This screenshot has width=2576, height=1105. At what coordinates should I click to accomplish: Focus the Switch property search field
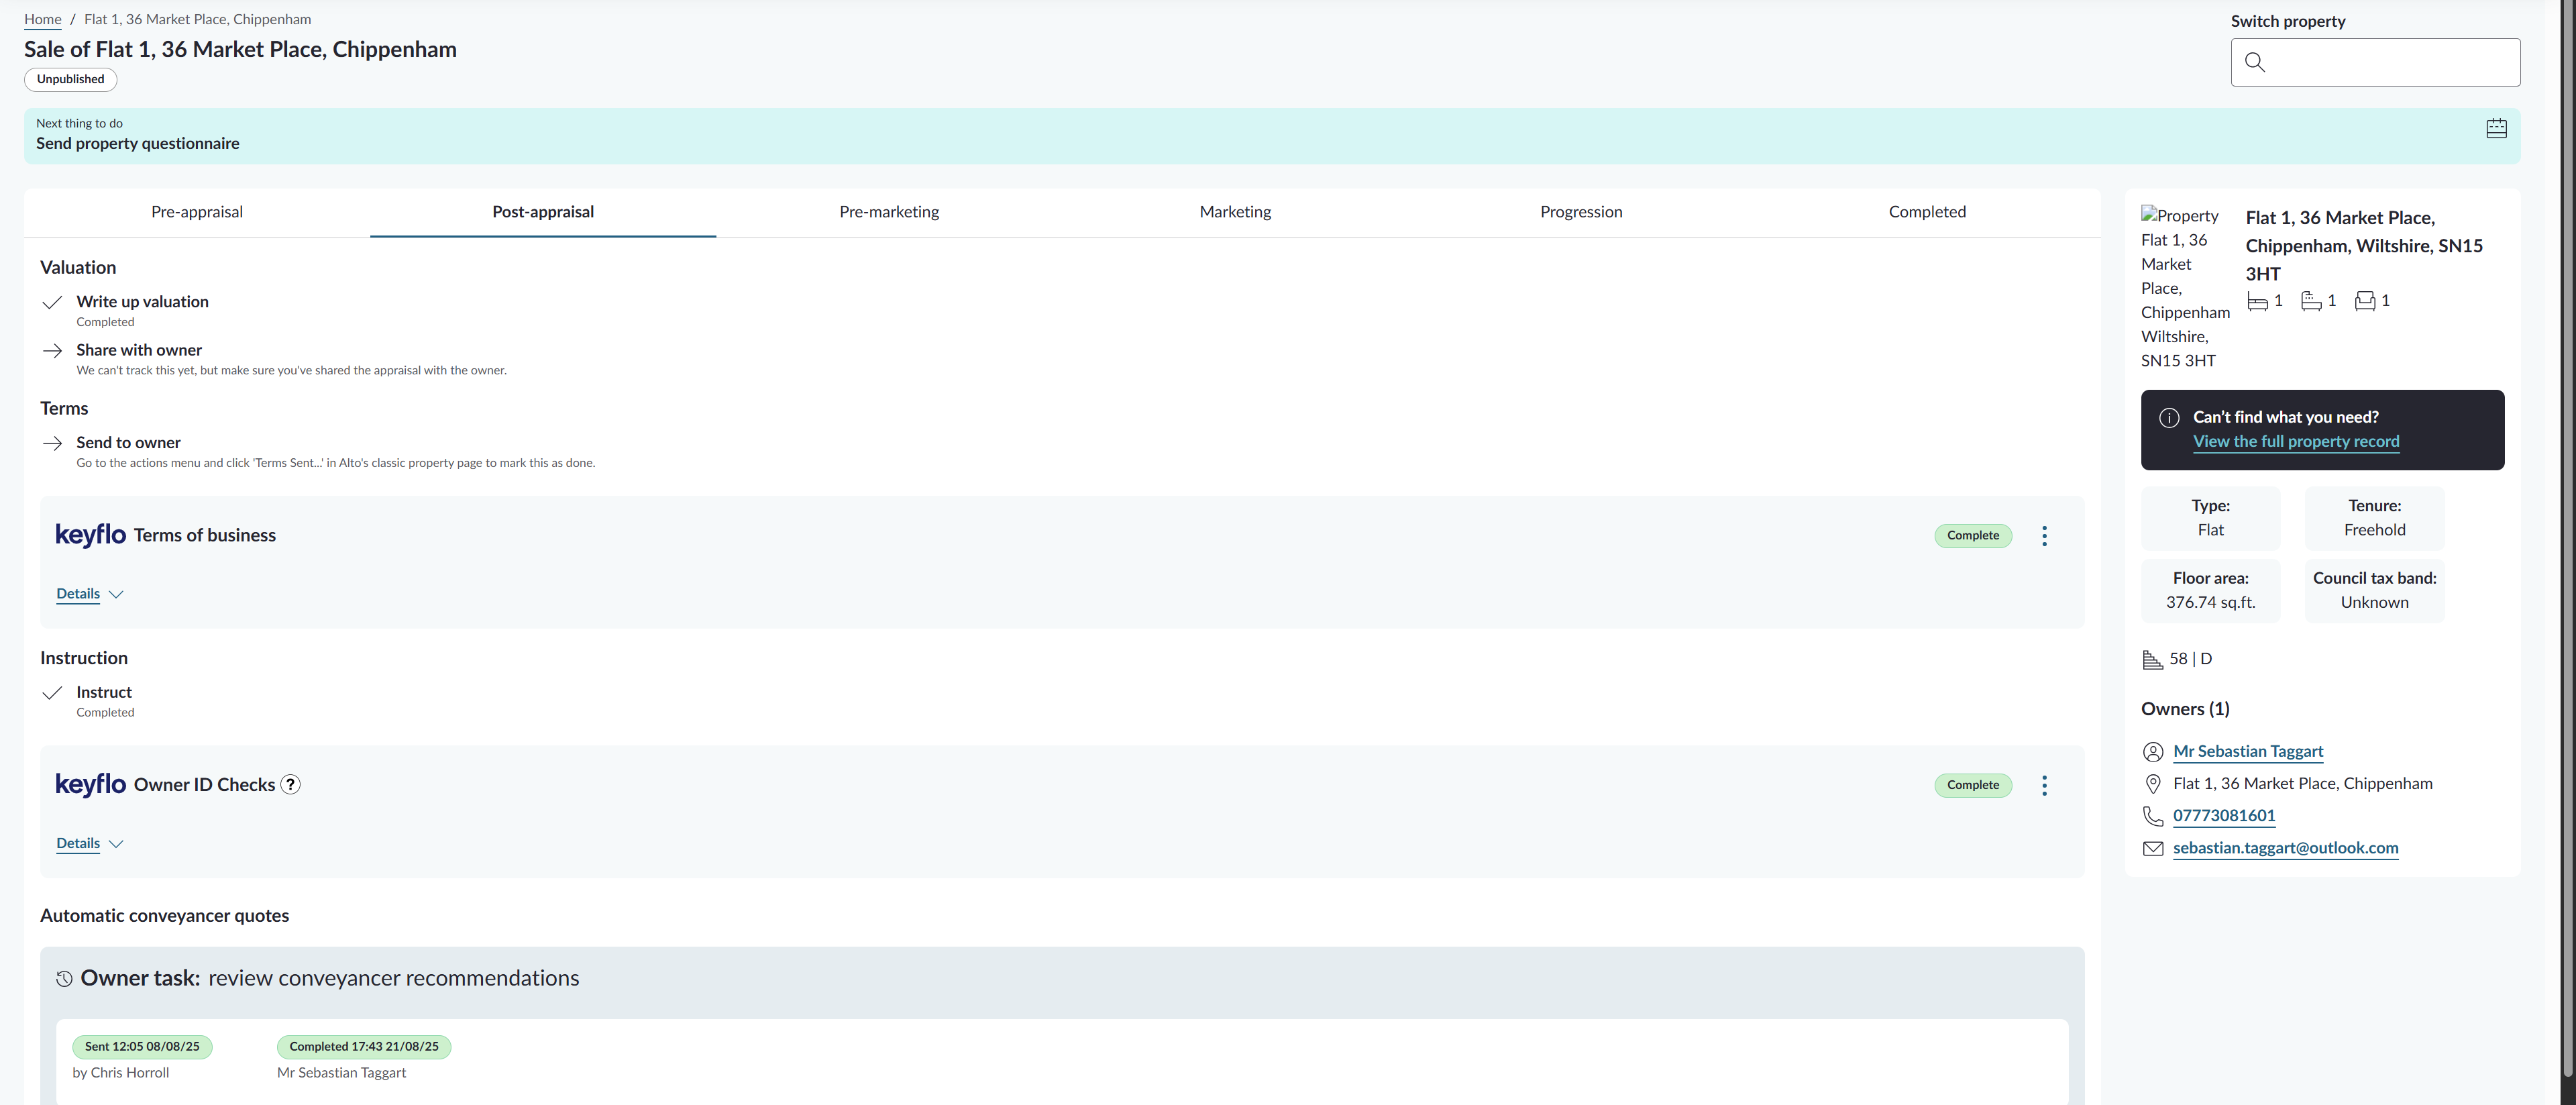[2375, 62]
